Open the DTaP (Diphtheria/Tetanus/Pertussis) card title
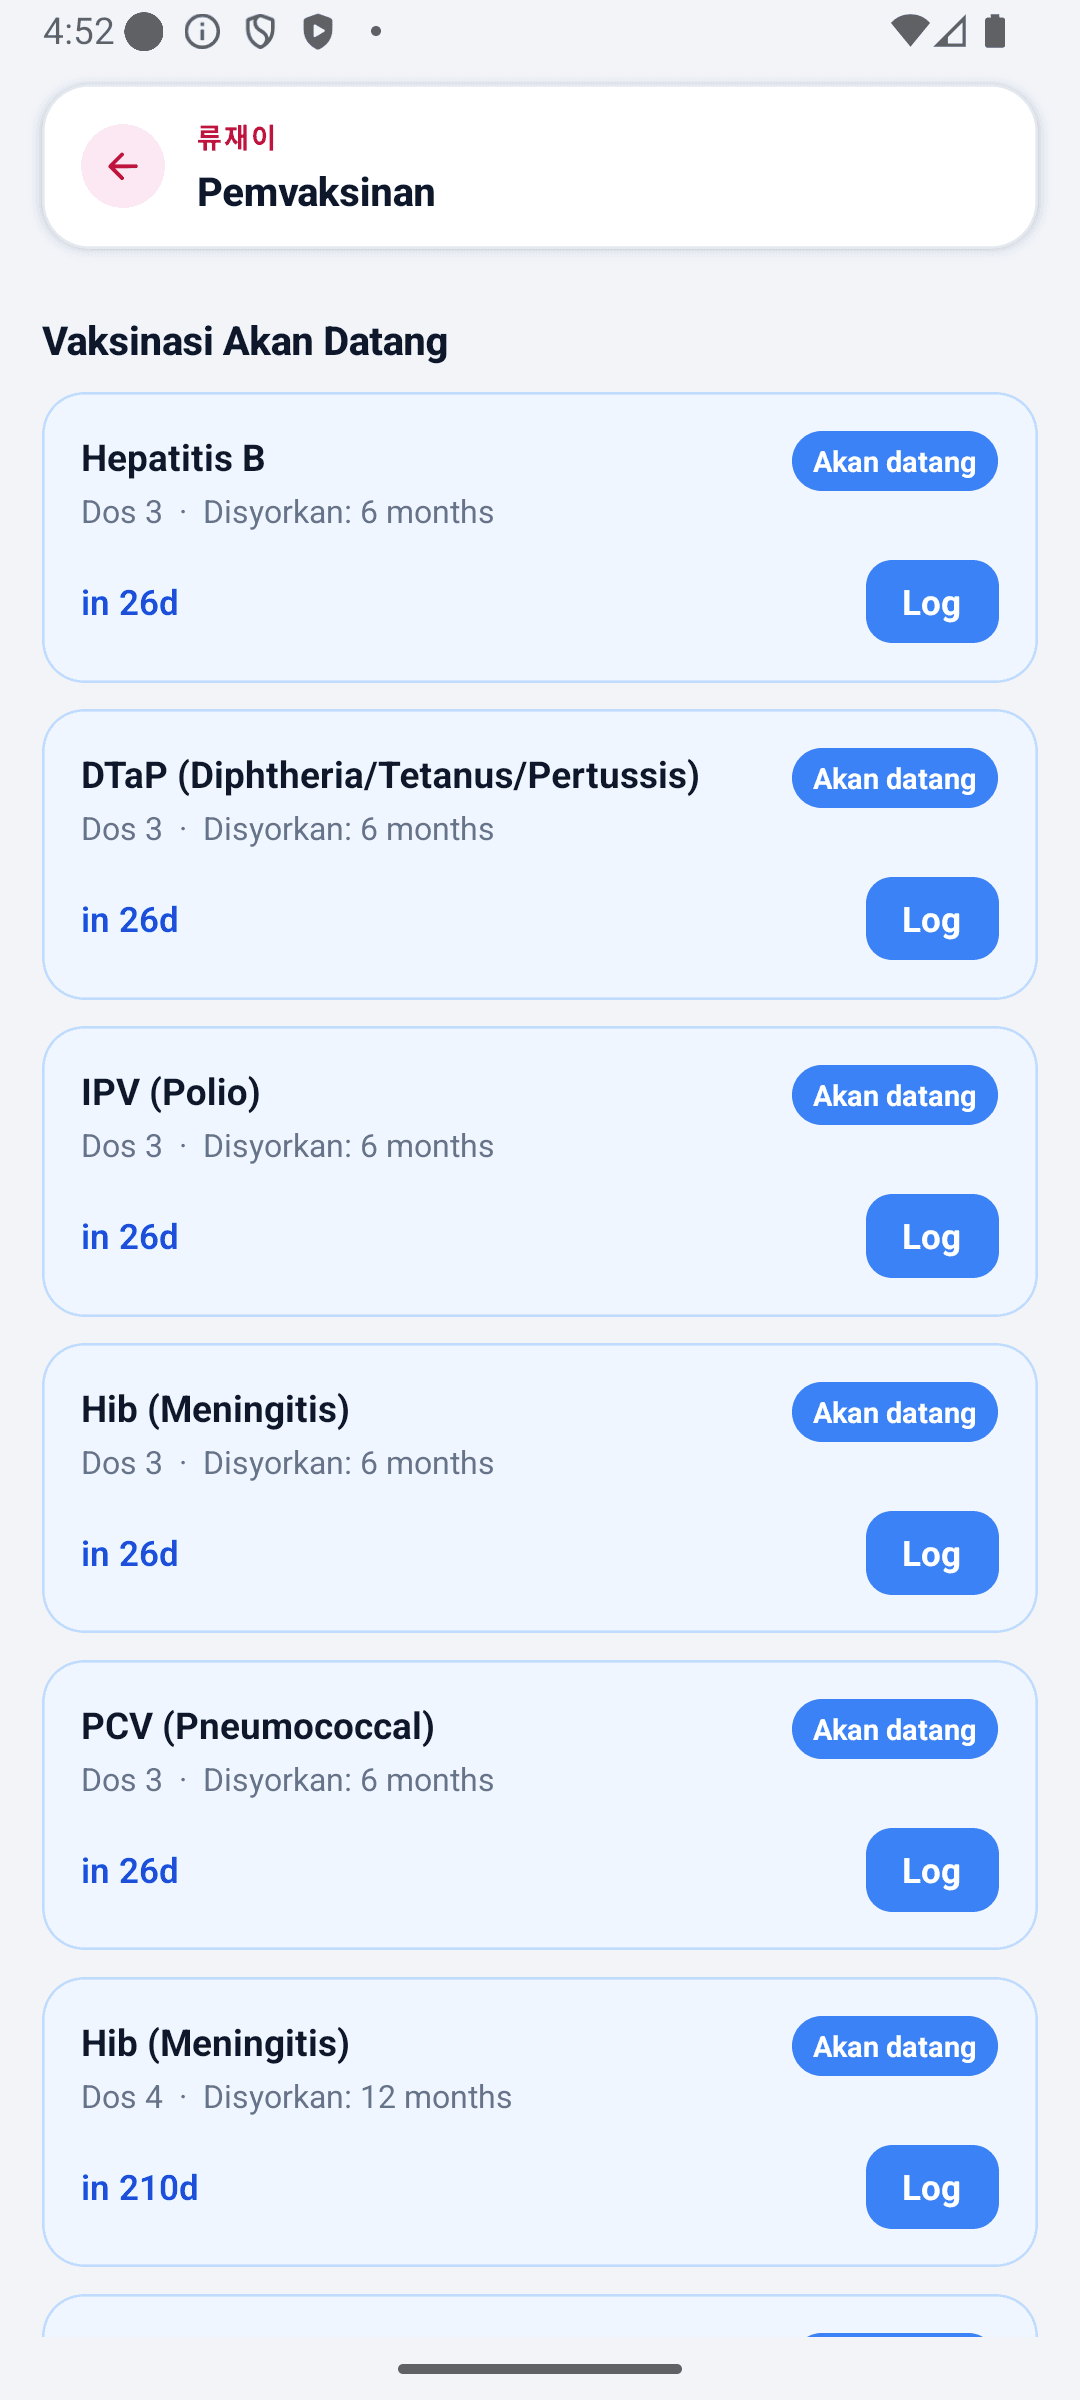 390,775
